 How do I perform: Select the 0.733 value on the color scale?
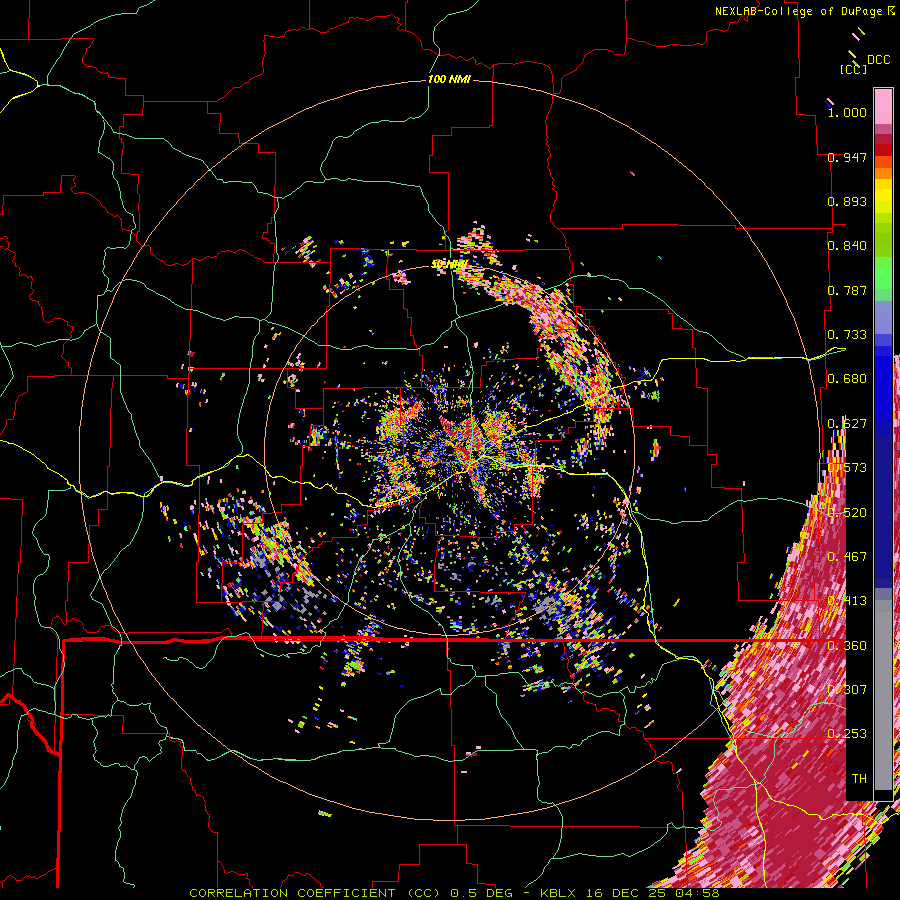pos(847,335)
